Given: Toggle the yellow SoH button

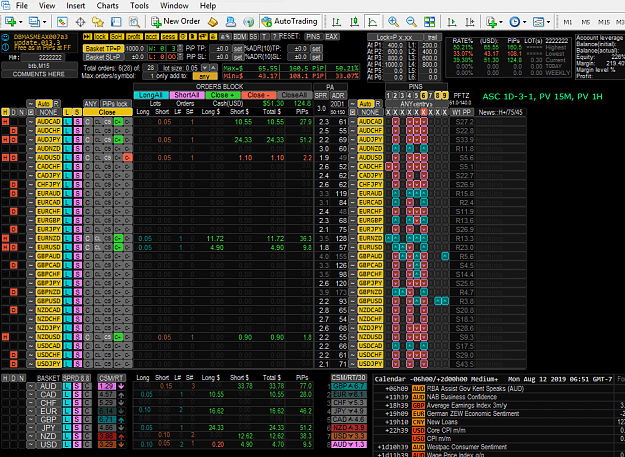Looking at the screenshot, I should [x=117, y=37].
